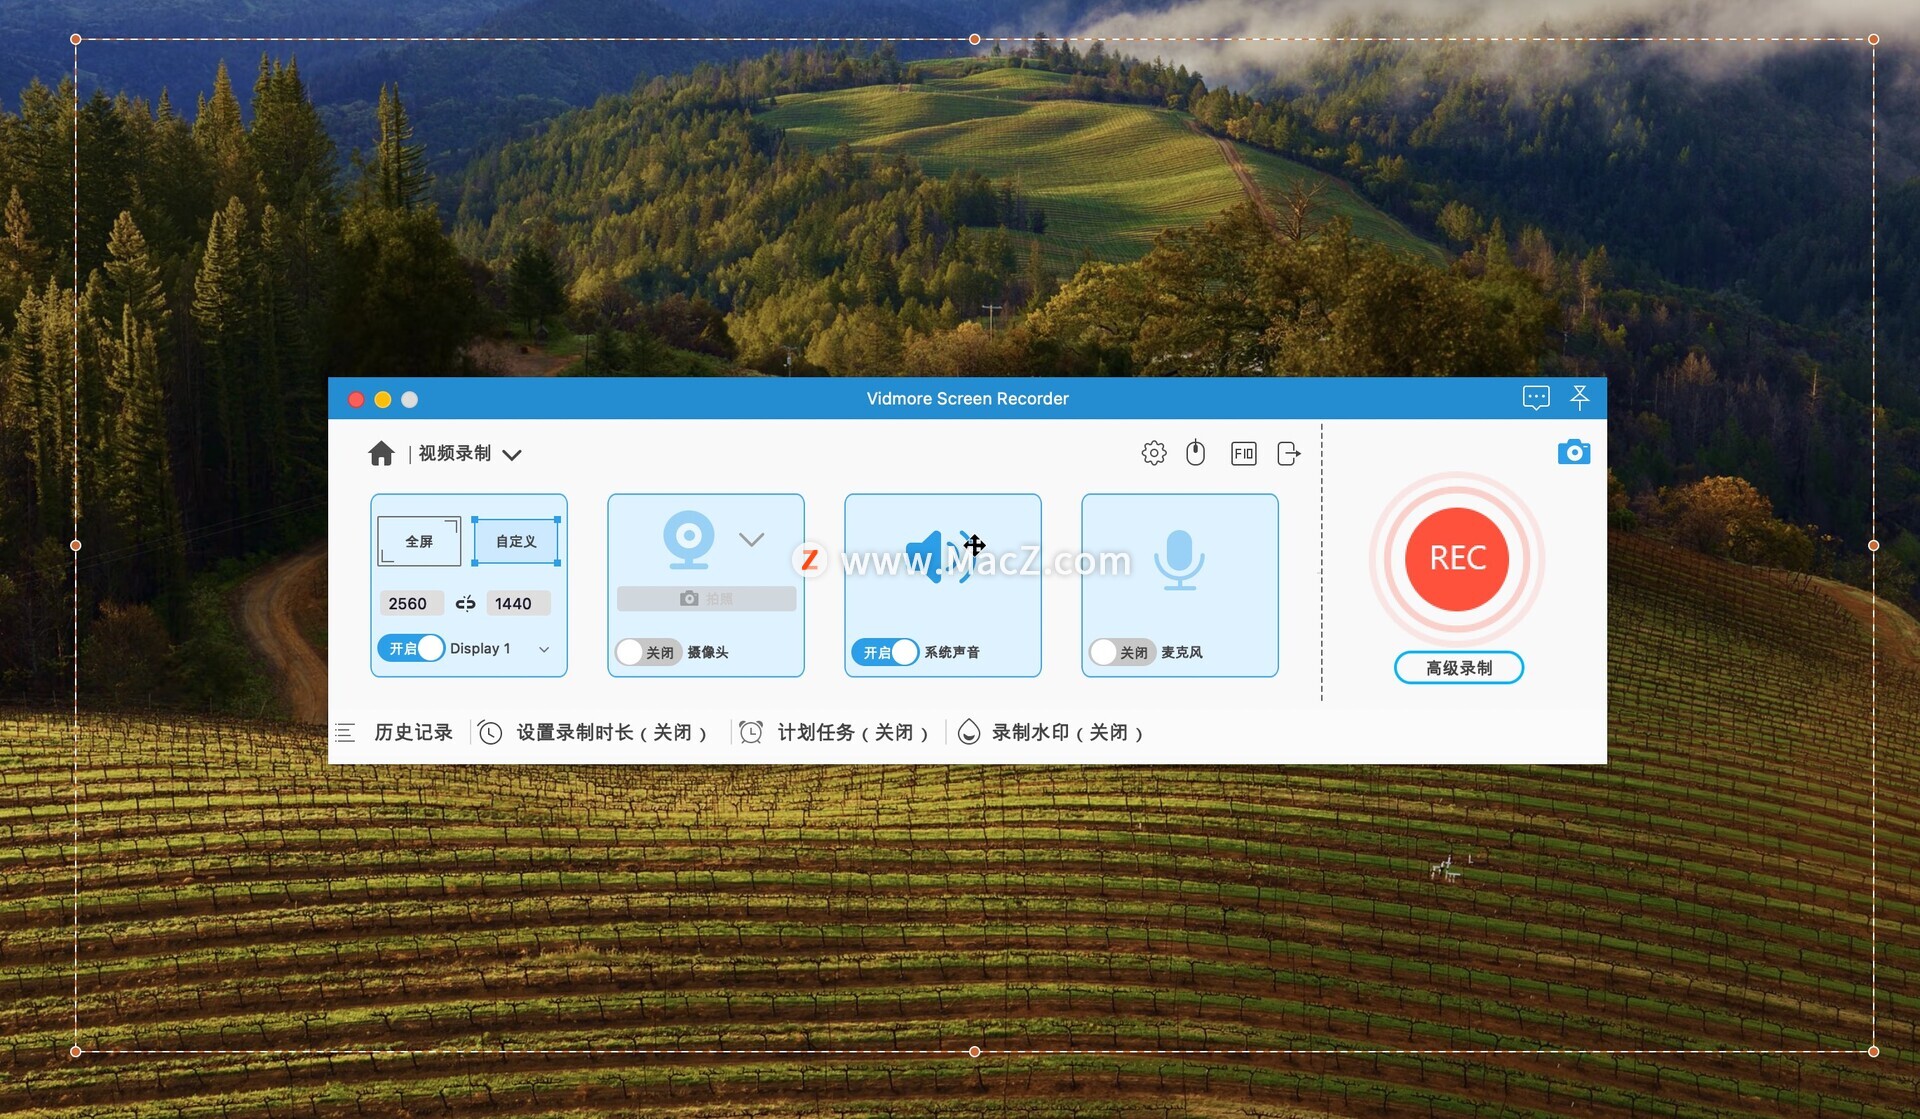
Task: Go to the home screen icon
Action: click(x=381, y=454)
